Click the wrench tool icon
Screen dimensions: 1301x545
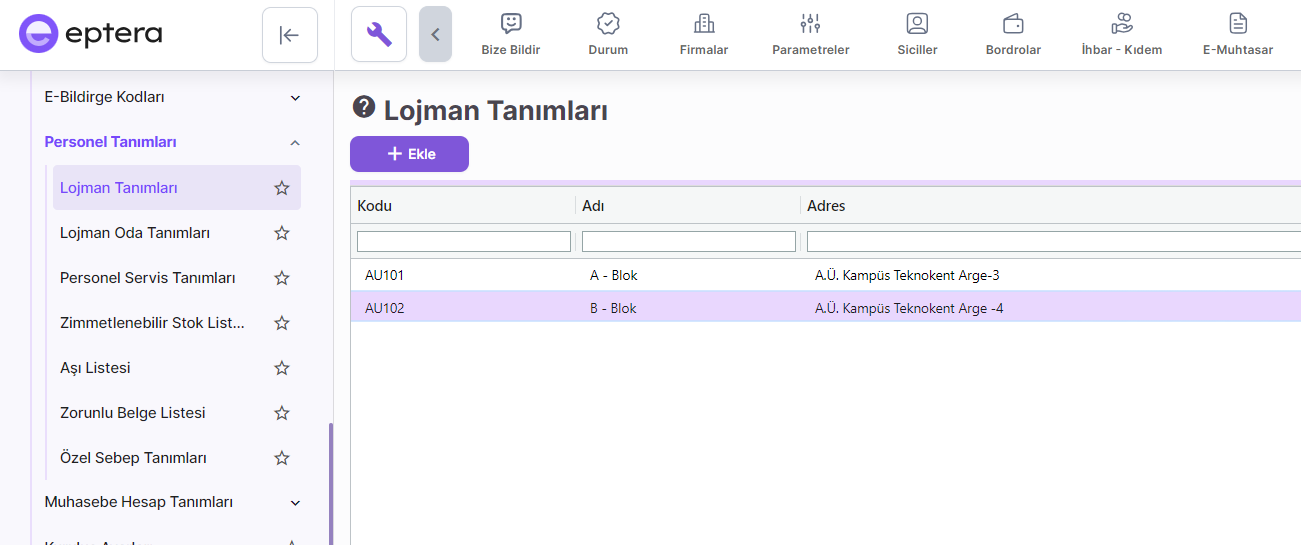coord(379,35)
